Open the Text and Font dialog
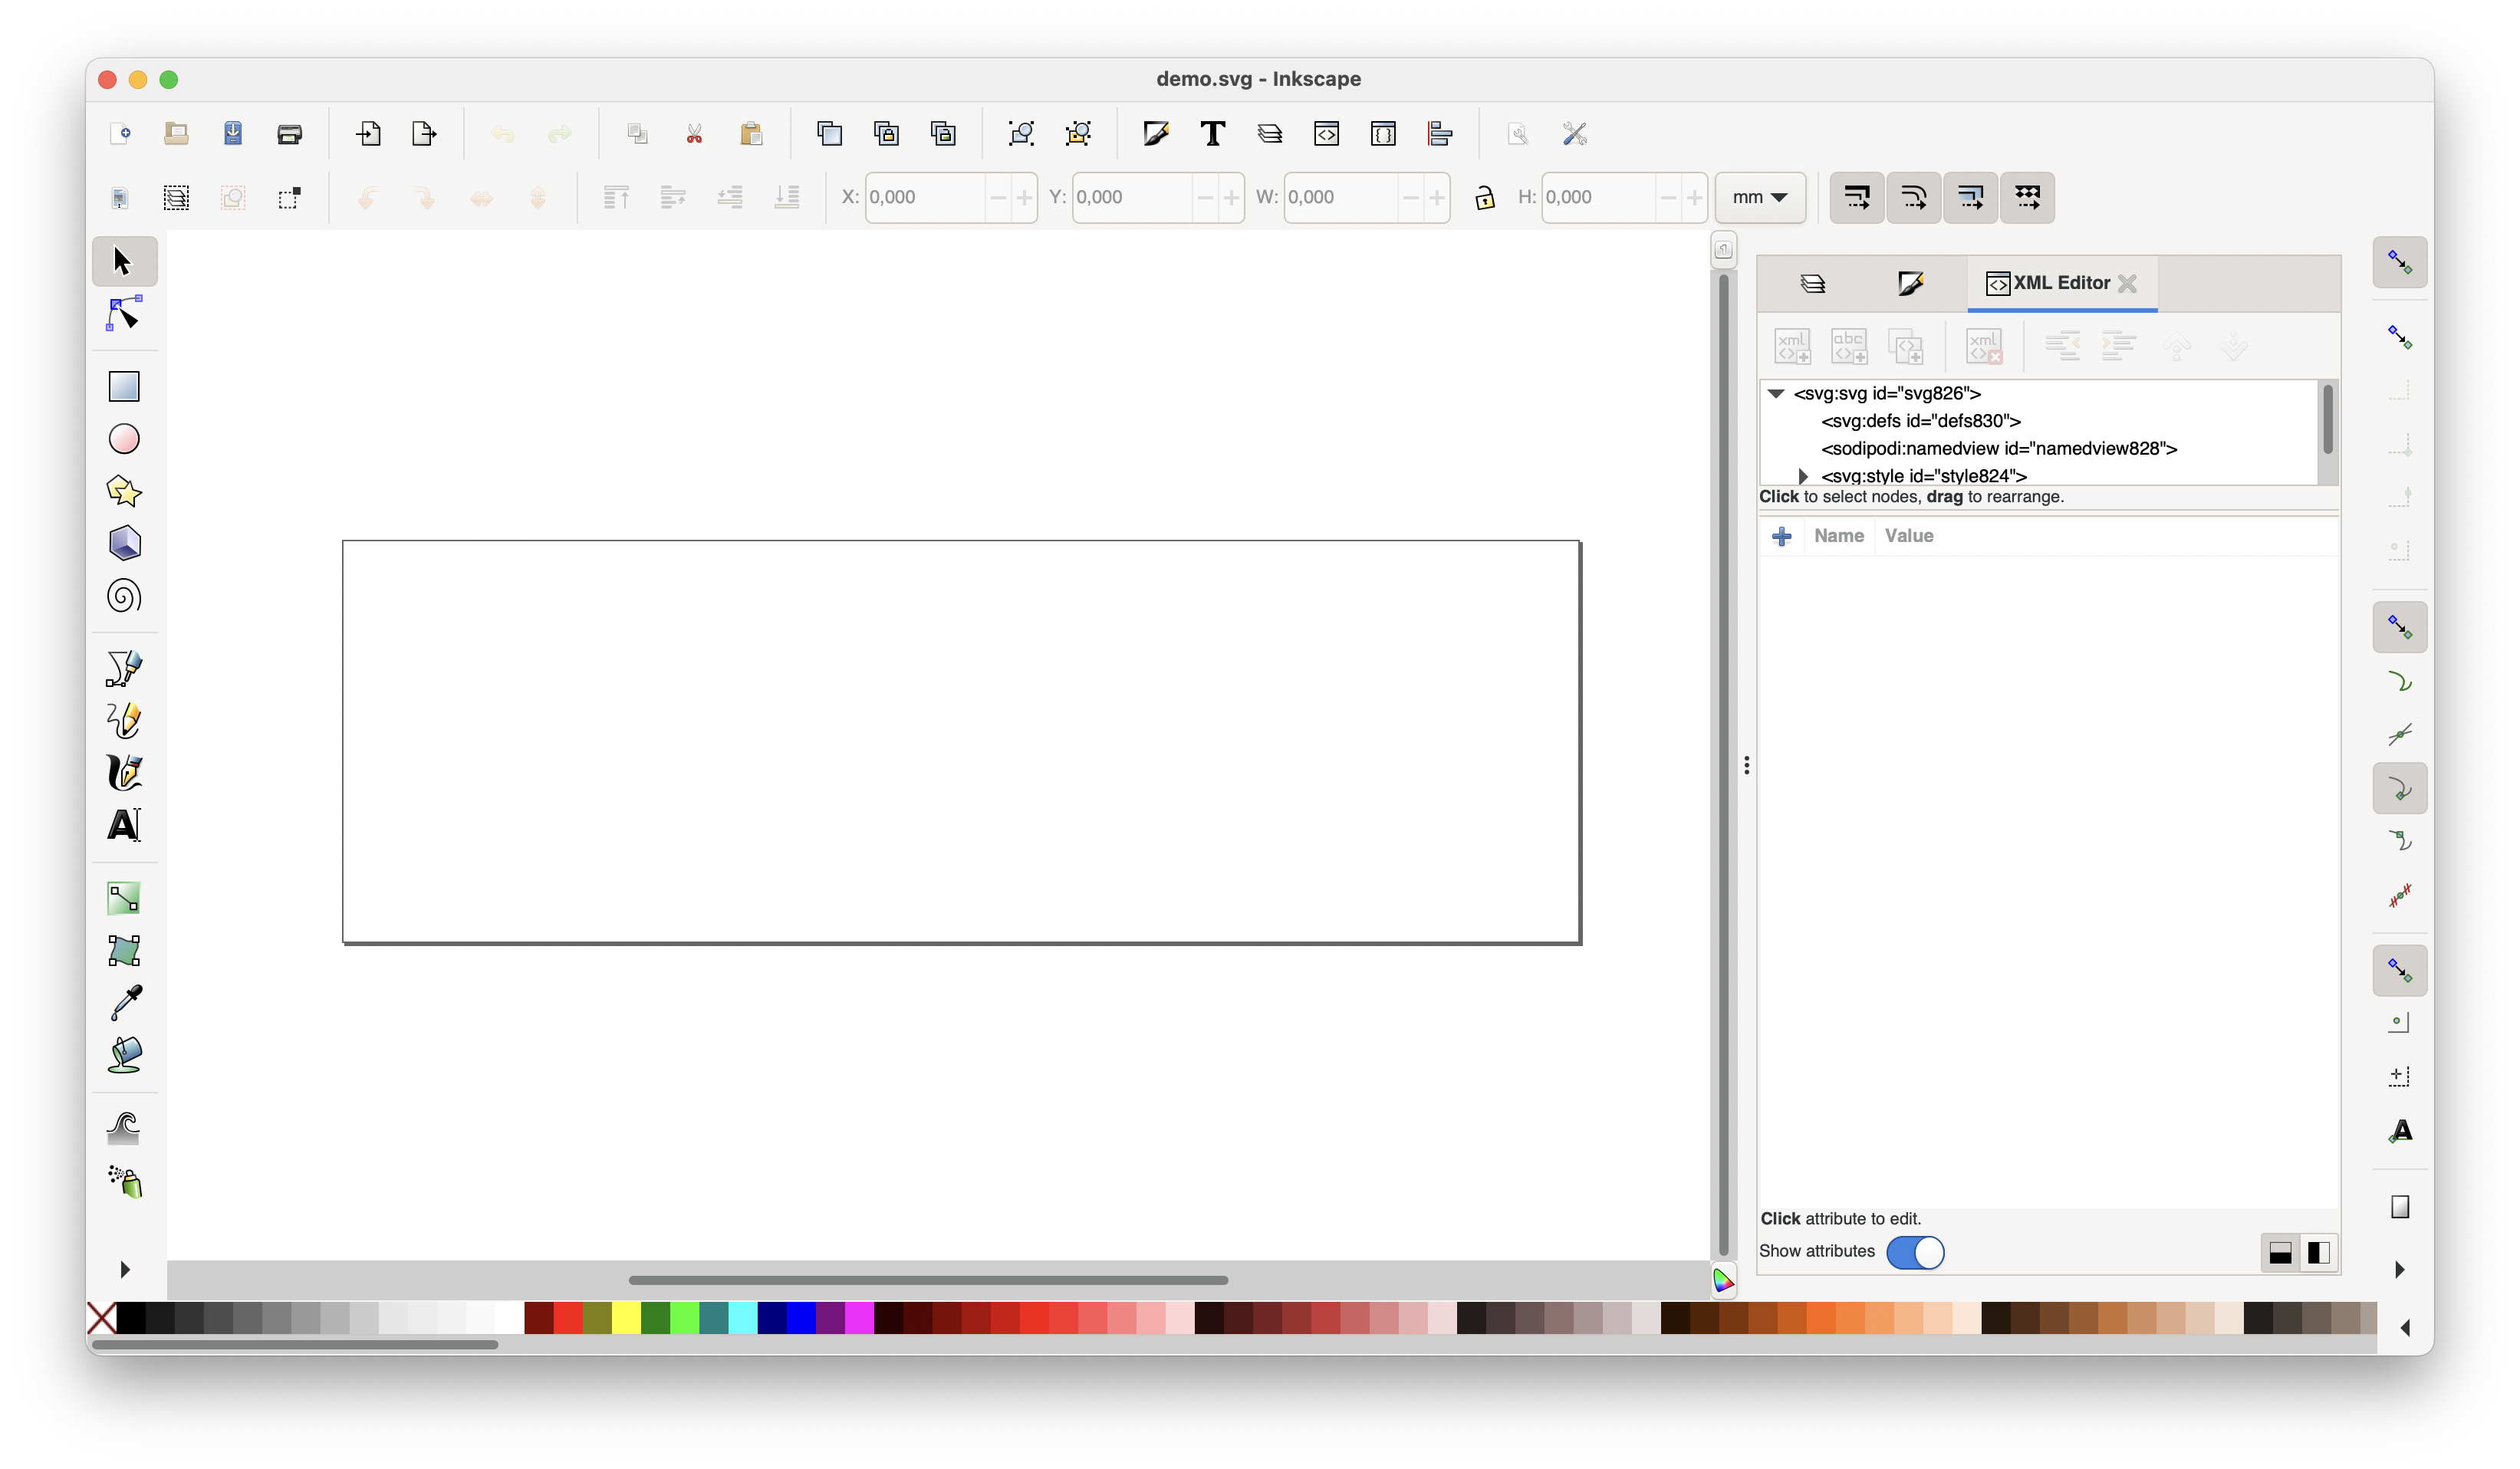2520x1469 pixels. pyautogui.click(x=1213, y=134)
